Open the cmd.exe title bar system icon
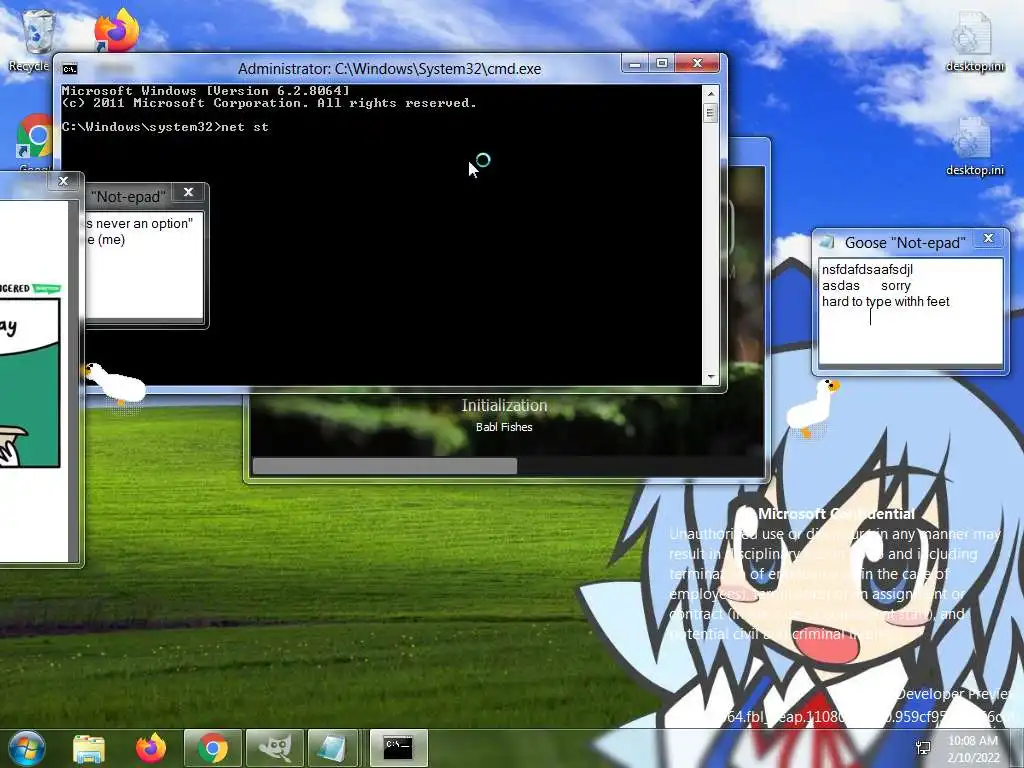This screenshot has height=768, width=1024. coord(70,69)
